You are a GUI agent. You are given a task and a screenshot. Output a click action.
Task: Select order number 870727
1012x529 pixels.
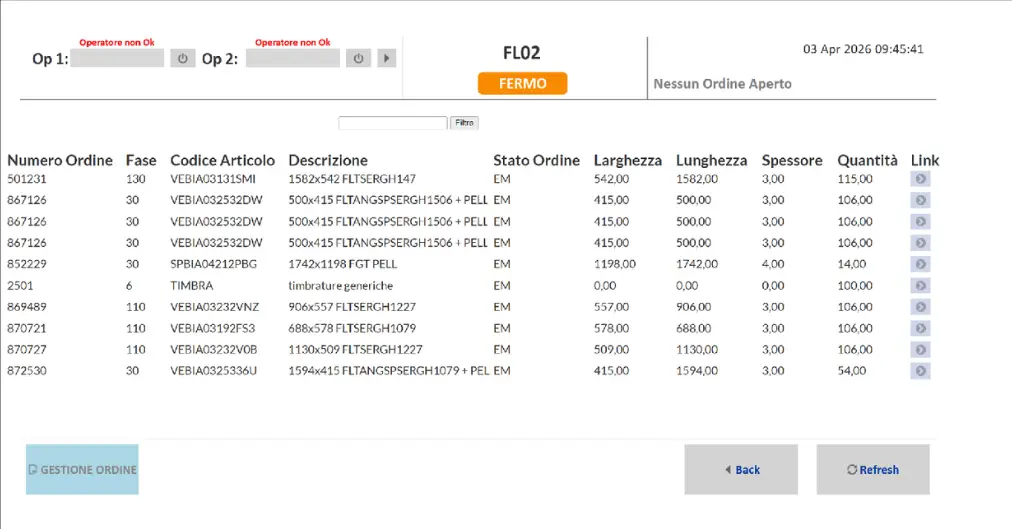point(26,349)
